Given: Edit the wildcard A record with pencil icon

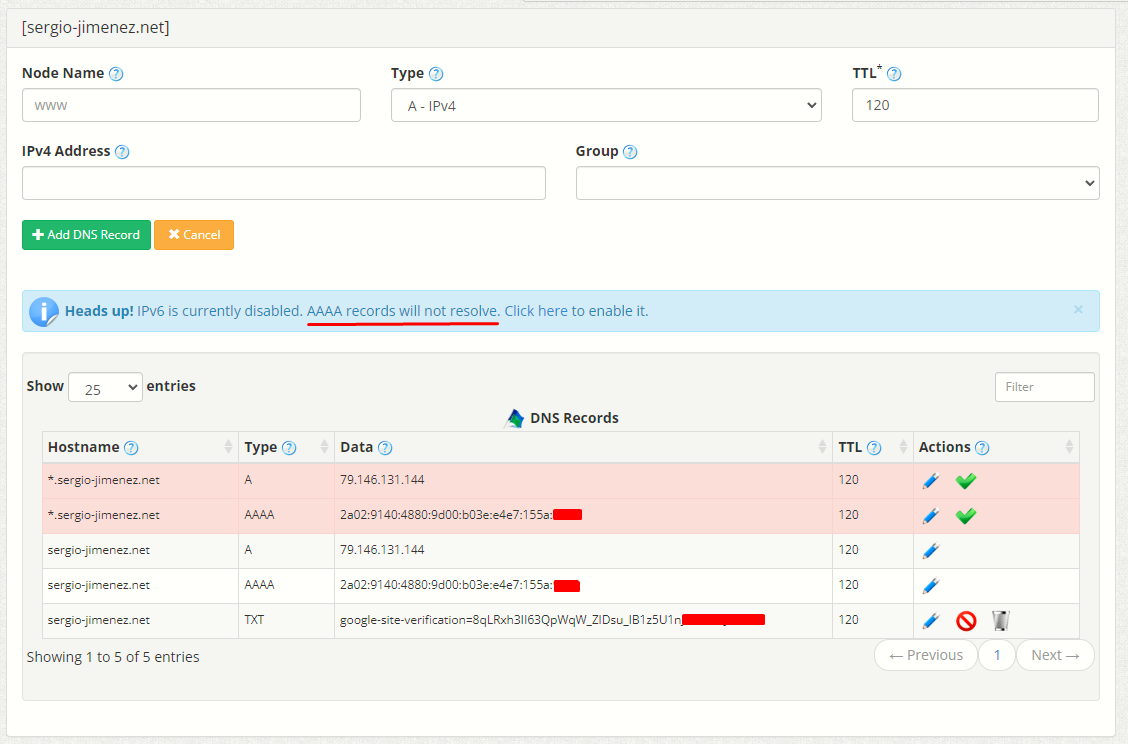Looking at the screenshot, I should pos(931,481).
